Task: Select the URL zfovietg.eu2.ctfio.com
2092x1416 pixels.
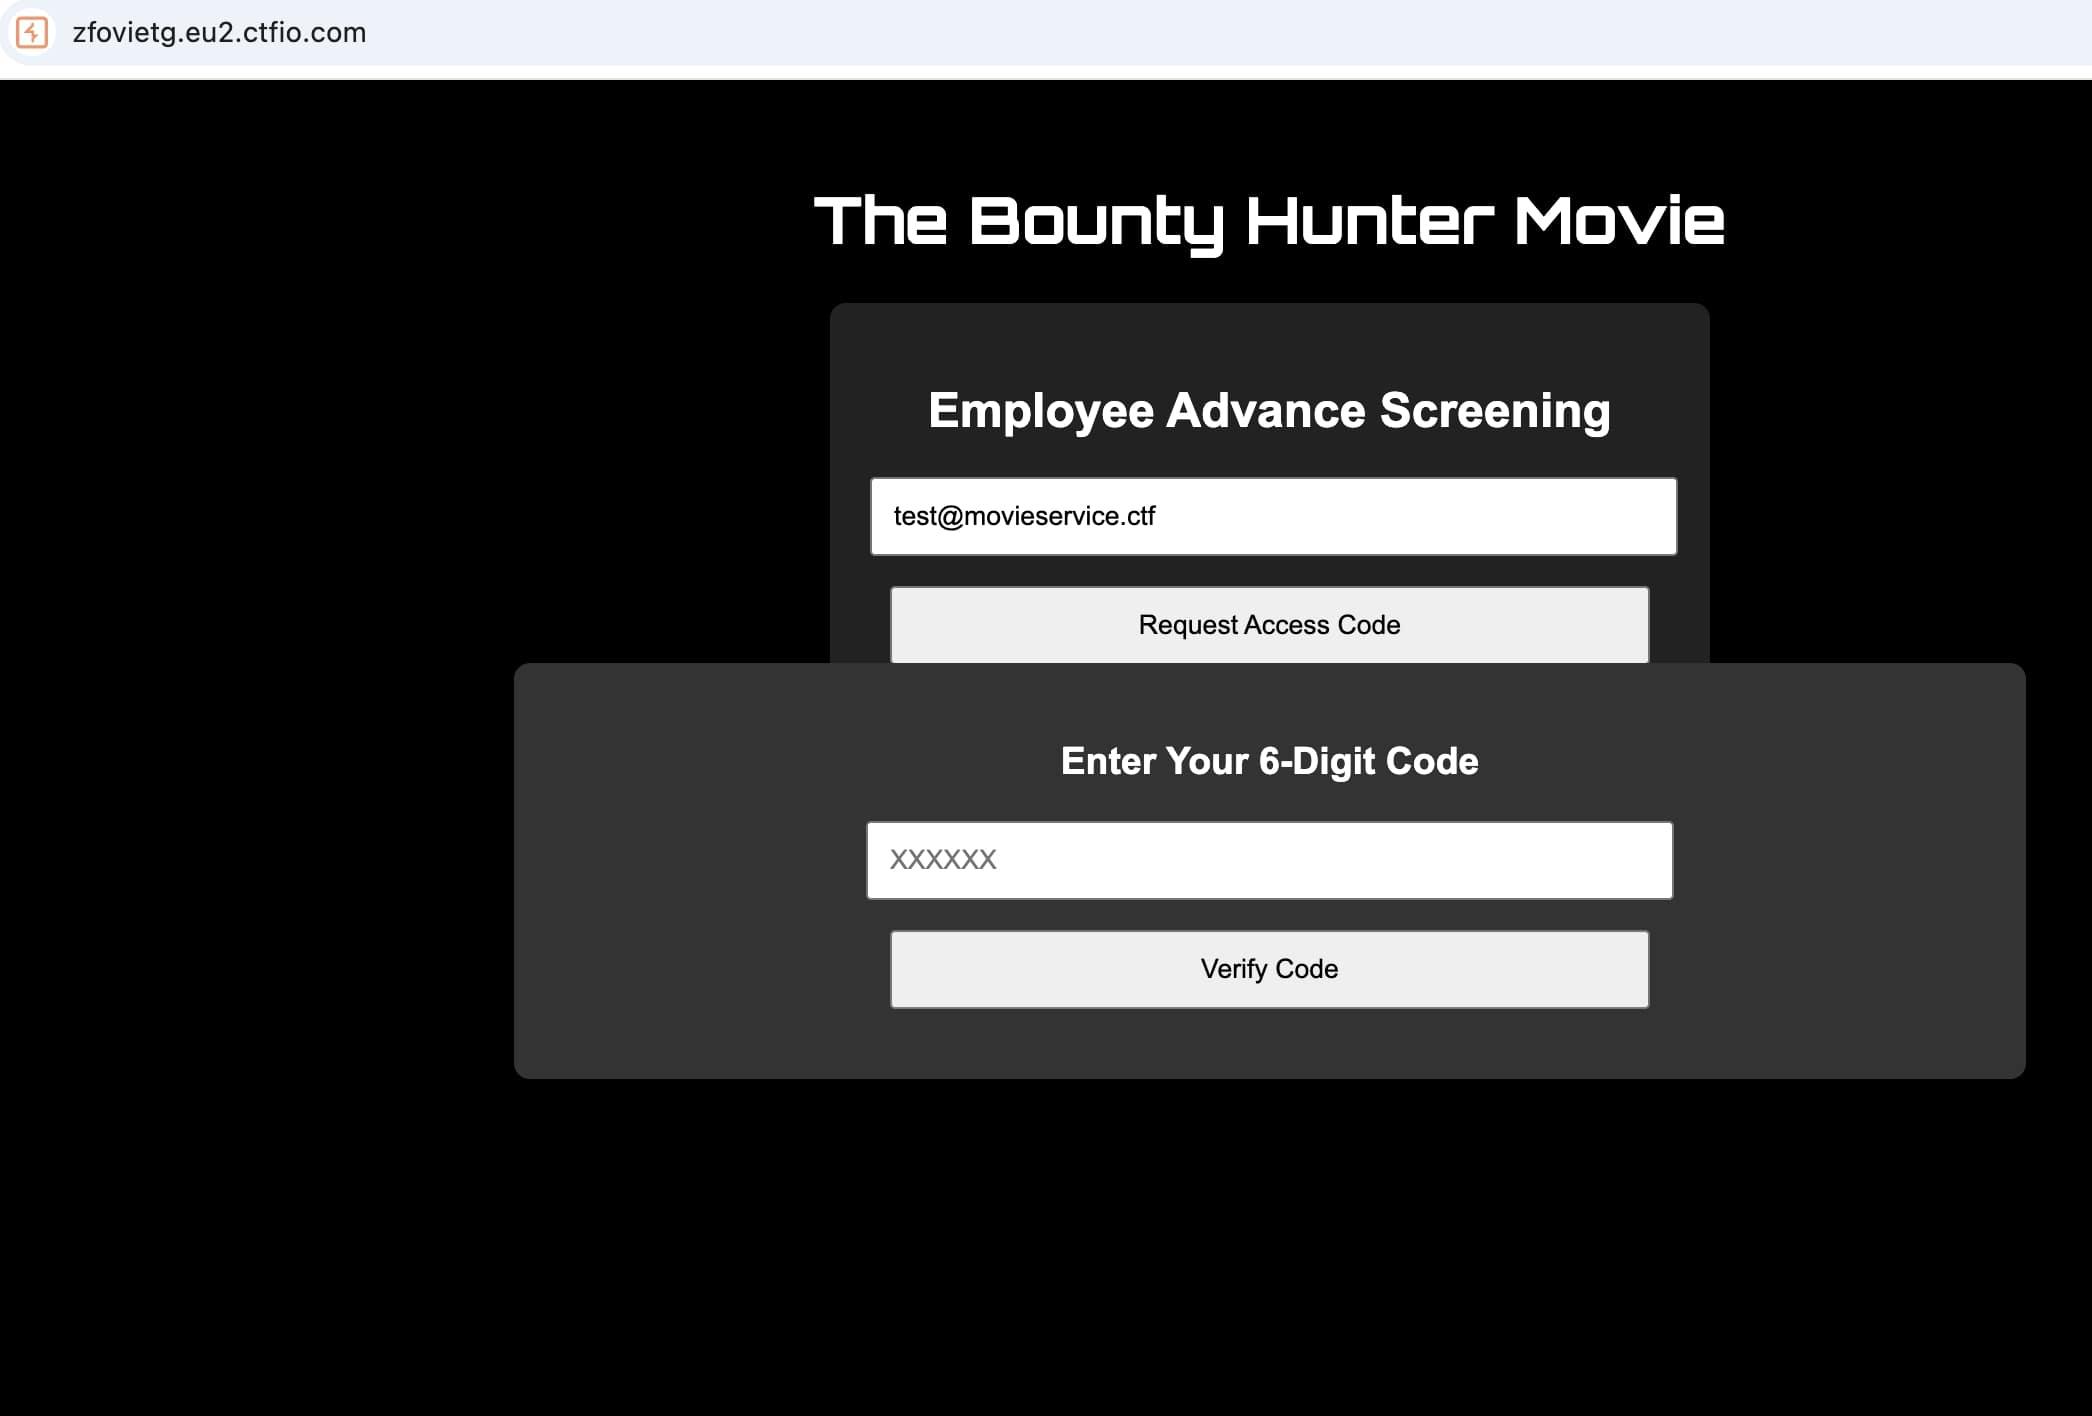Action: [219, 32]
